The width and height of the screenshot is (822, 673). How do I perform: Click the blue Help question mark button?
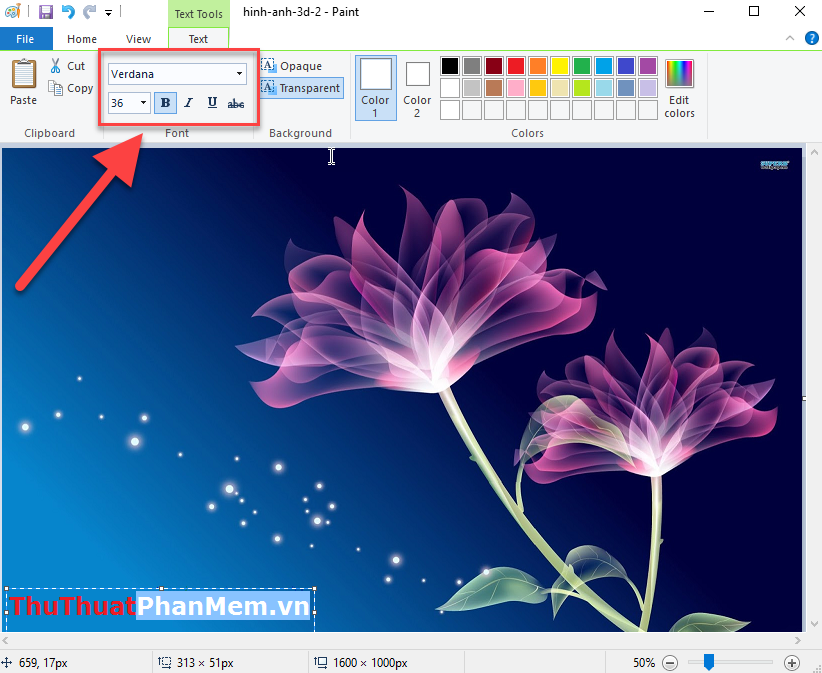pyautogui.click(x=811, y=38)
